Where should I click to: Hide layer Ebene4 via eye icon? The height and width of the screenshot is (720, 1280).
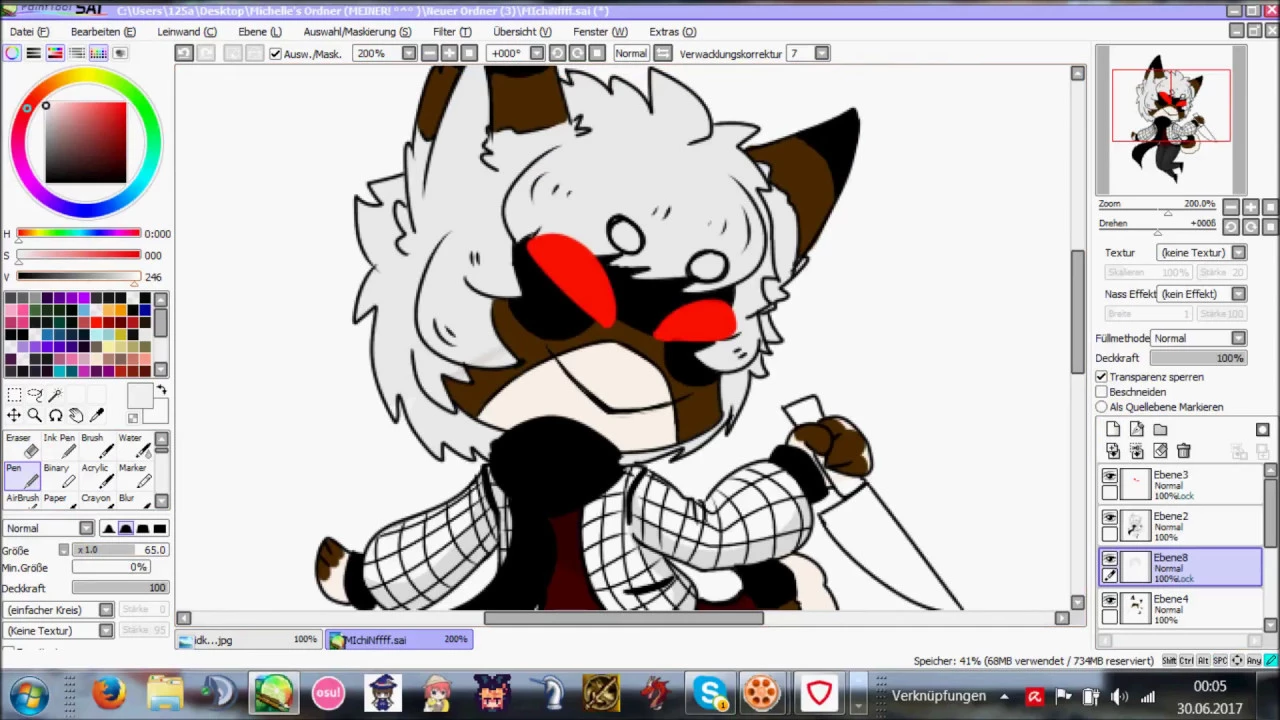pyautogui.click(x=1110, y=600)
